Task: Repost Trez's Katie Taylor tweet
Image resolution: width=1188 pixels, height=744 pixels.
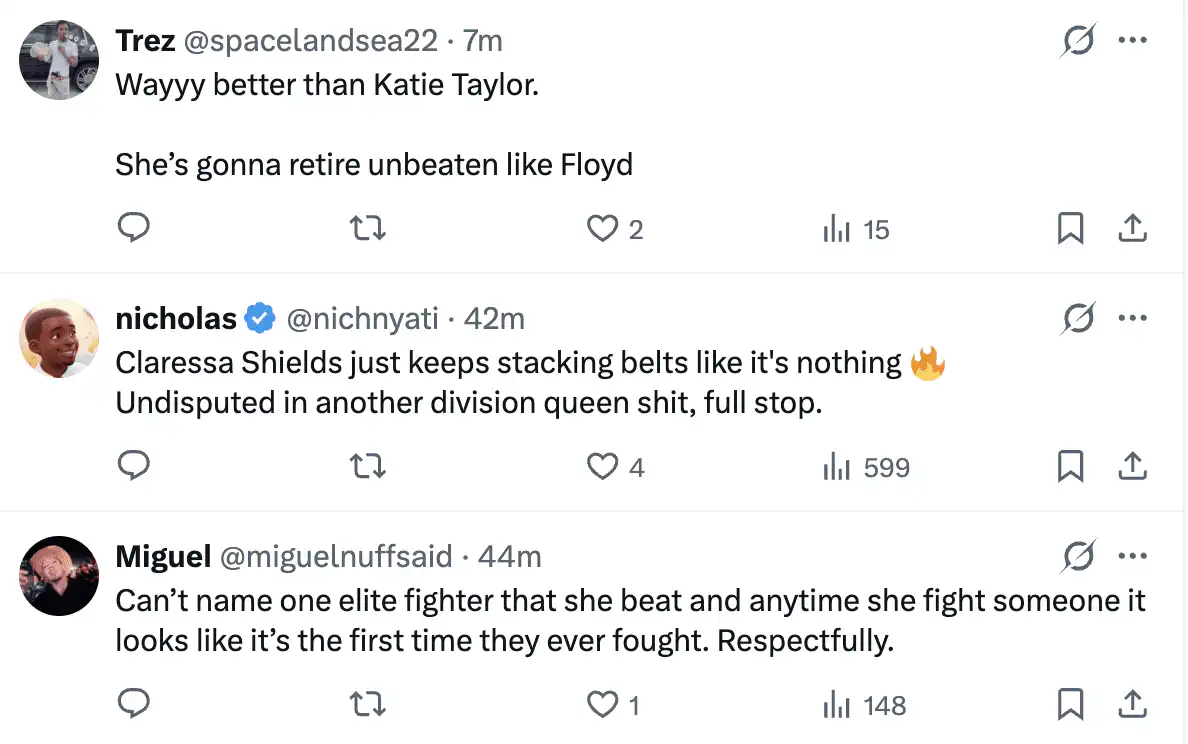Action: click(369, 229)
